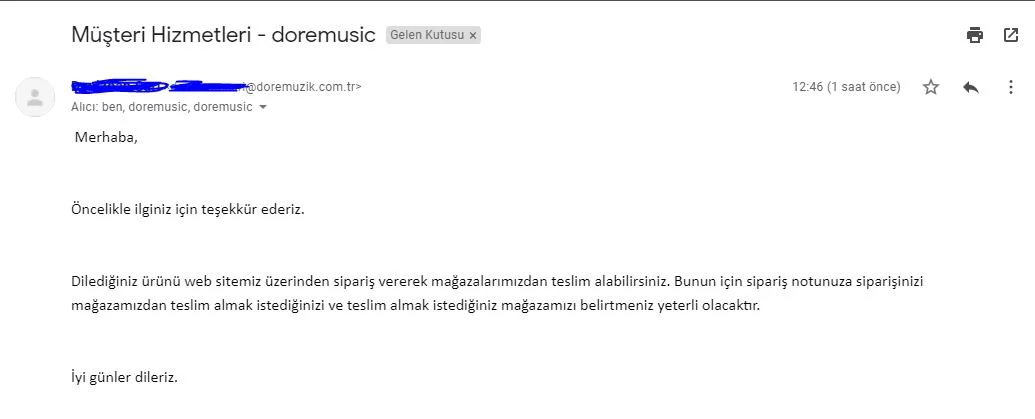Click the Merhaba greeting text
The image size is (1035, 419).
(106, 137)
